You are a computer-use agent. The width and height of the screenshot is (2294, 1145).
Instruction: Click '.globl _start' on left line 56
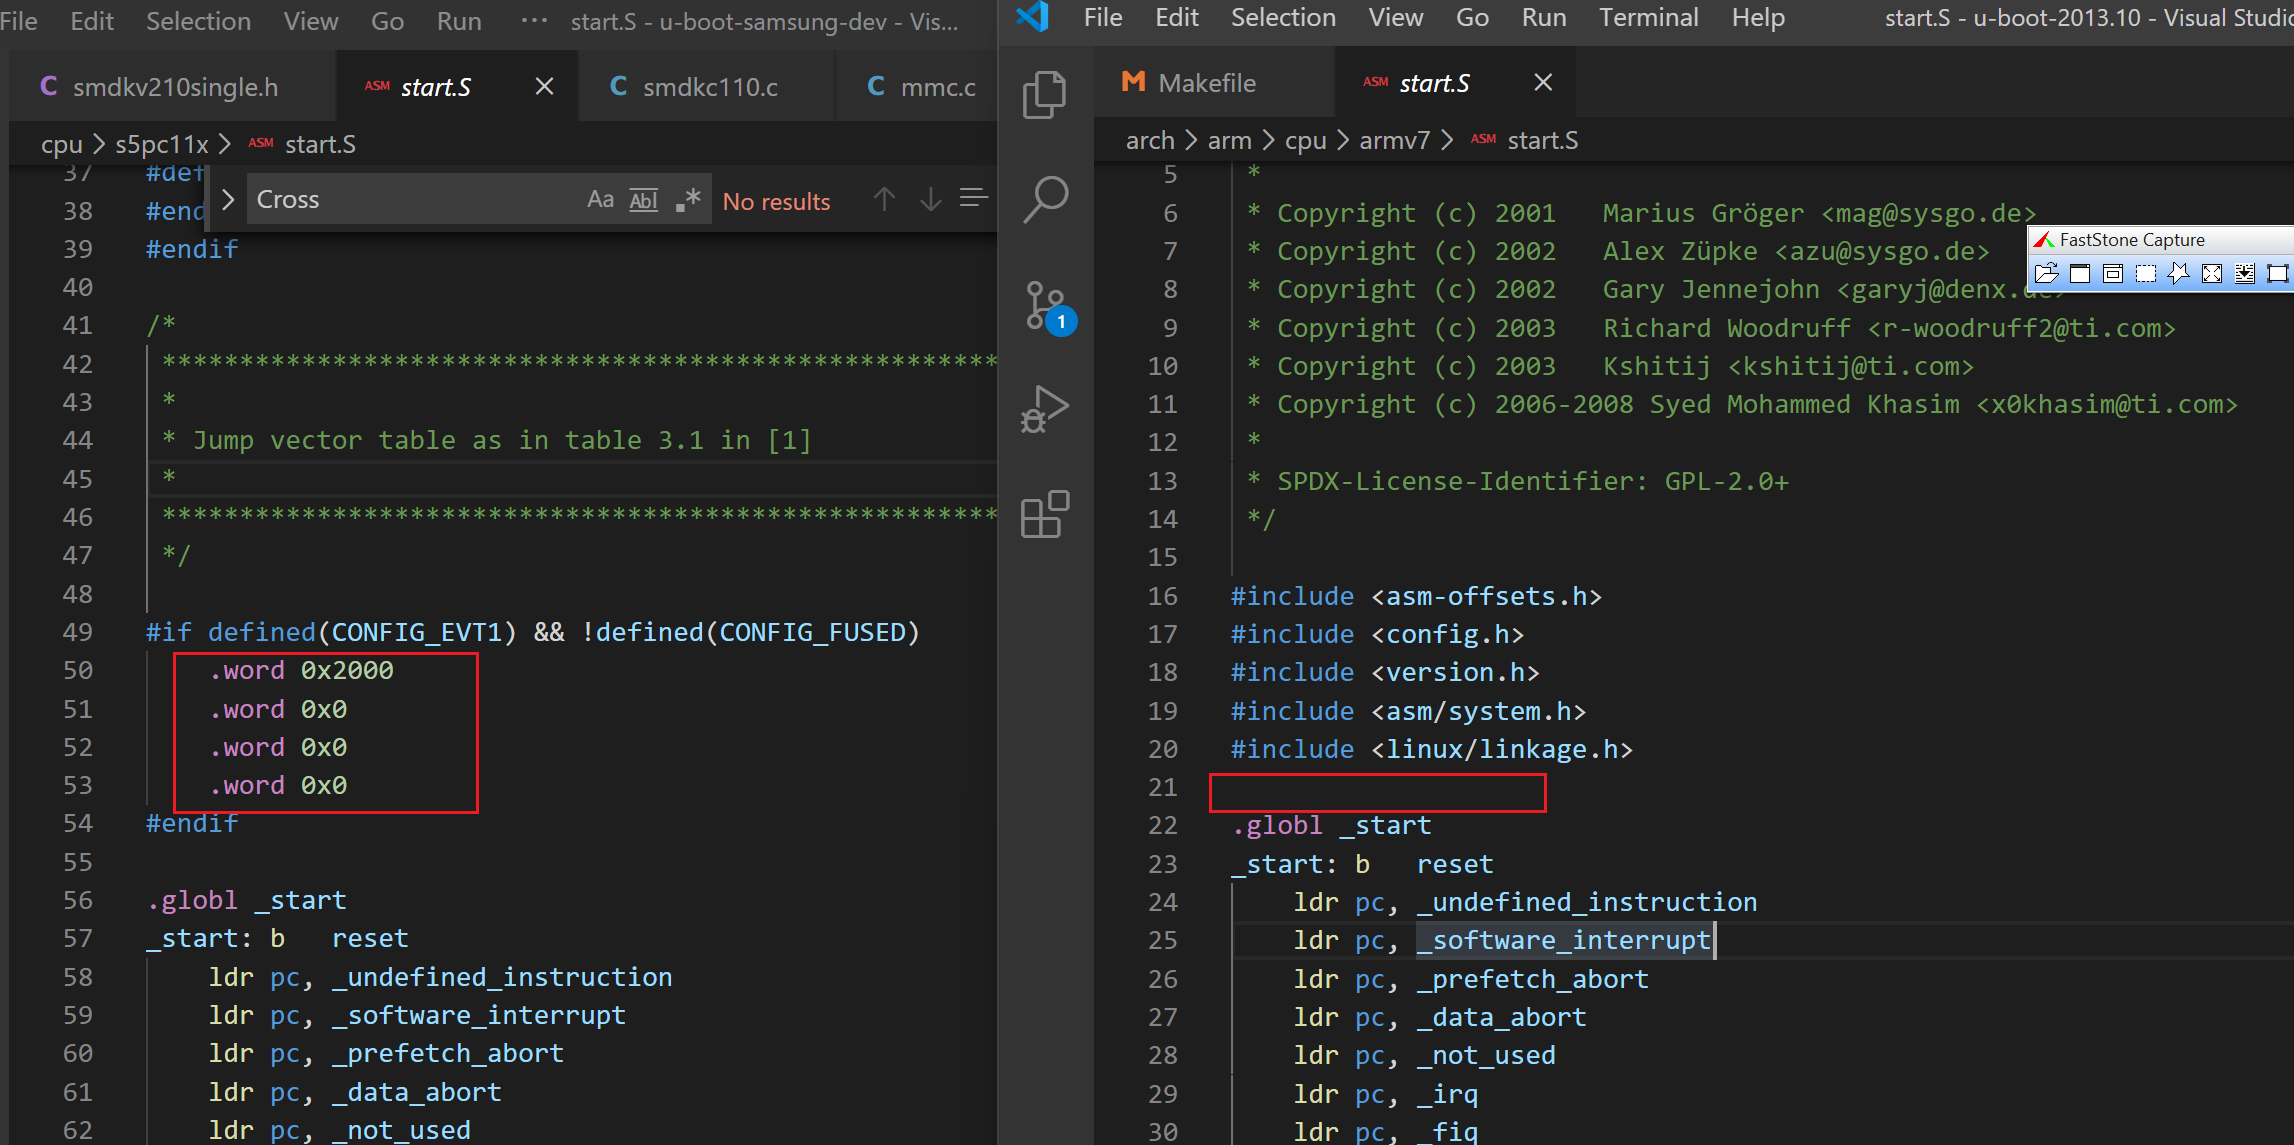pos(246,900)
